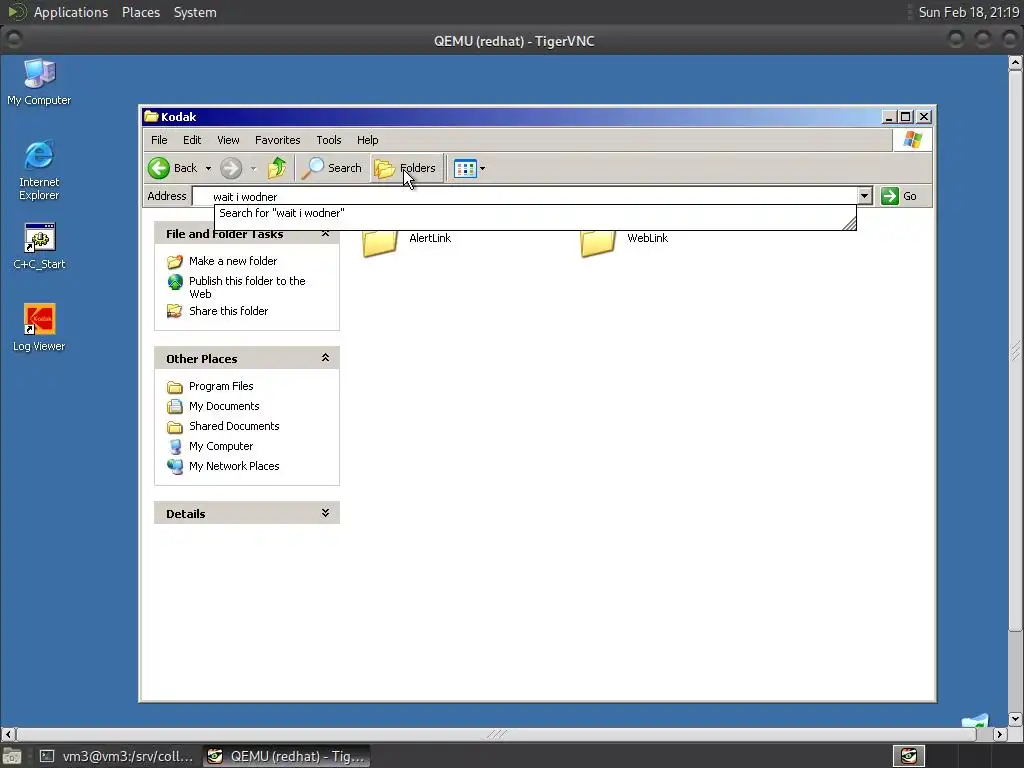Open Forward button history dropdown
Image resolution: width=1024 pixels, height=768 pixels.
click(253, 168)
